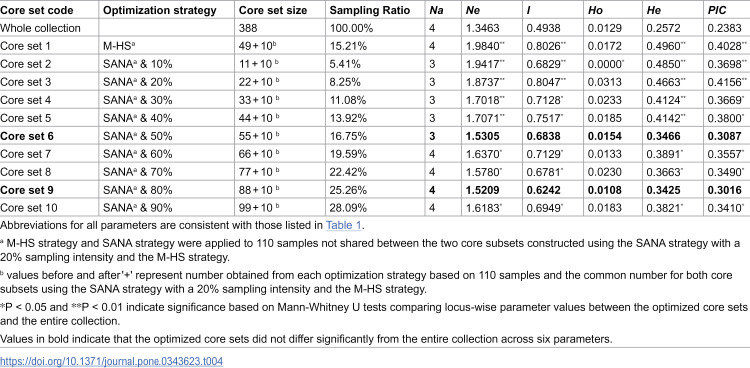This screenshot has width=750, height=368.
Task: Select the Whole collection row label
Action: pos(40,28)
